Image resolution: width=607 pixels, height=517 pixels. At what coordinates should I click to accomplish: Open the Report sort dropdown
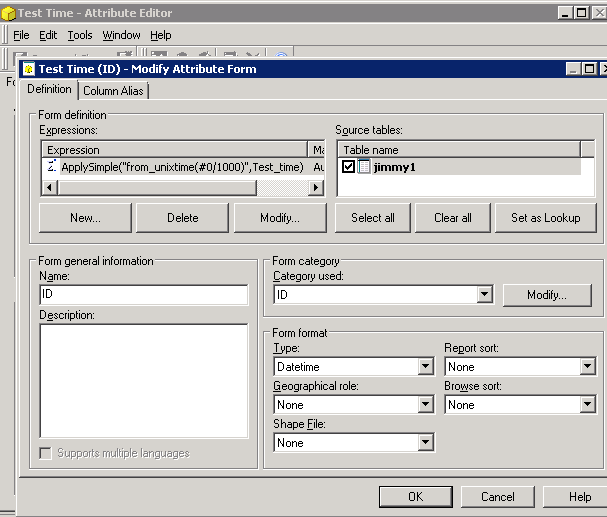point(587,366)
